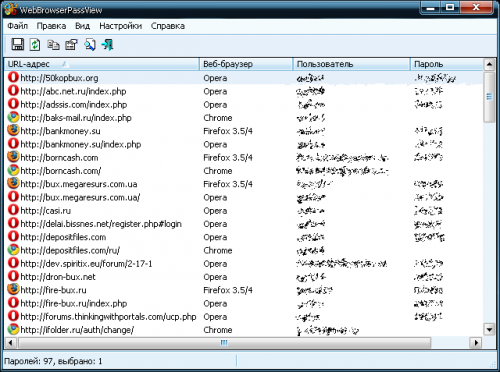Open the Правка menu
Viewport: 500px width, 372px height.
pos(51,26)
